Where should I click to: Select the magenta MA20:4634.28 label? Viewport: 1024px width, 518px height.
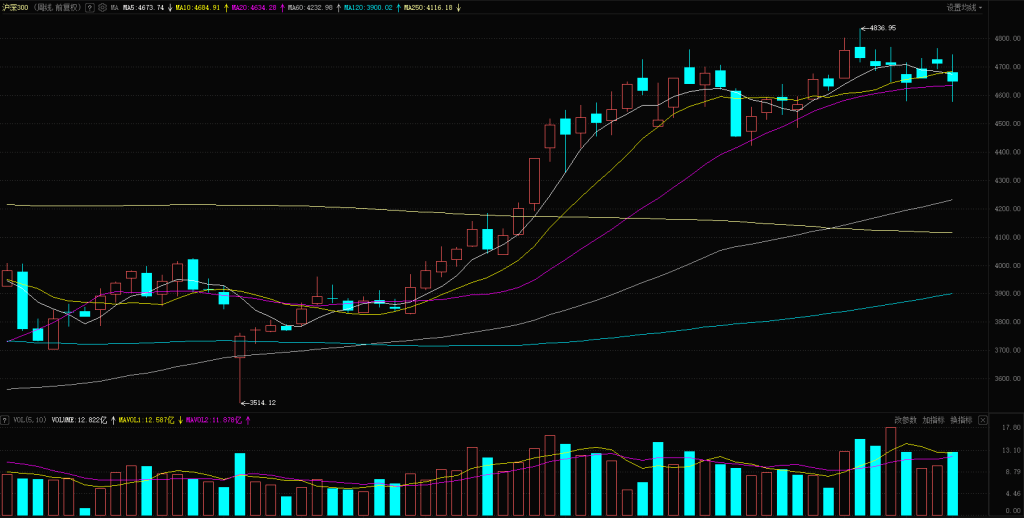255,7
